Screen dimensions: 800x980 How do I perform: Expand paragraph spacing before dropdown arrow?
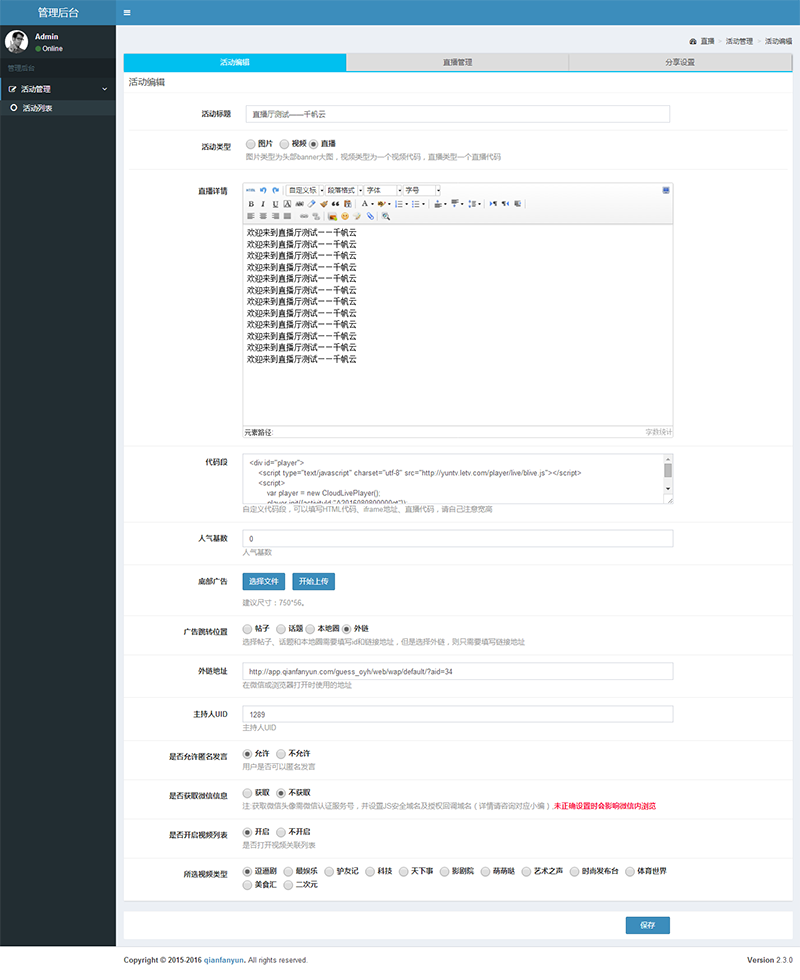point(445,204)
